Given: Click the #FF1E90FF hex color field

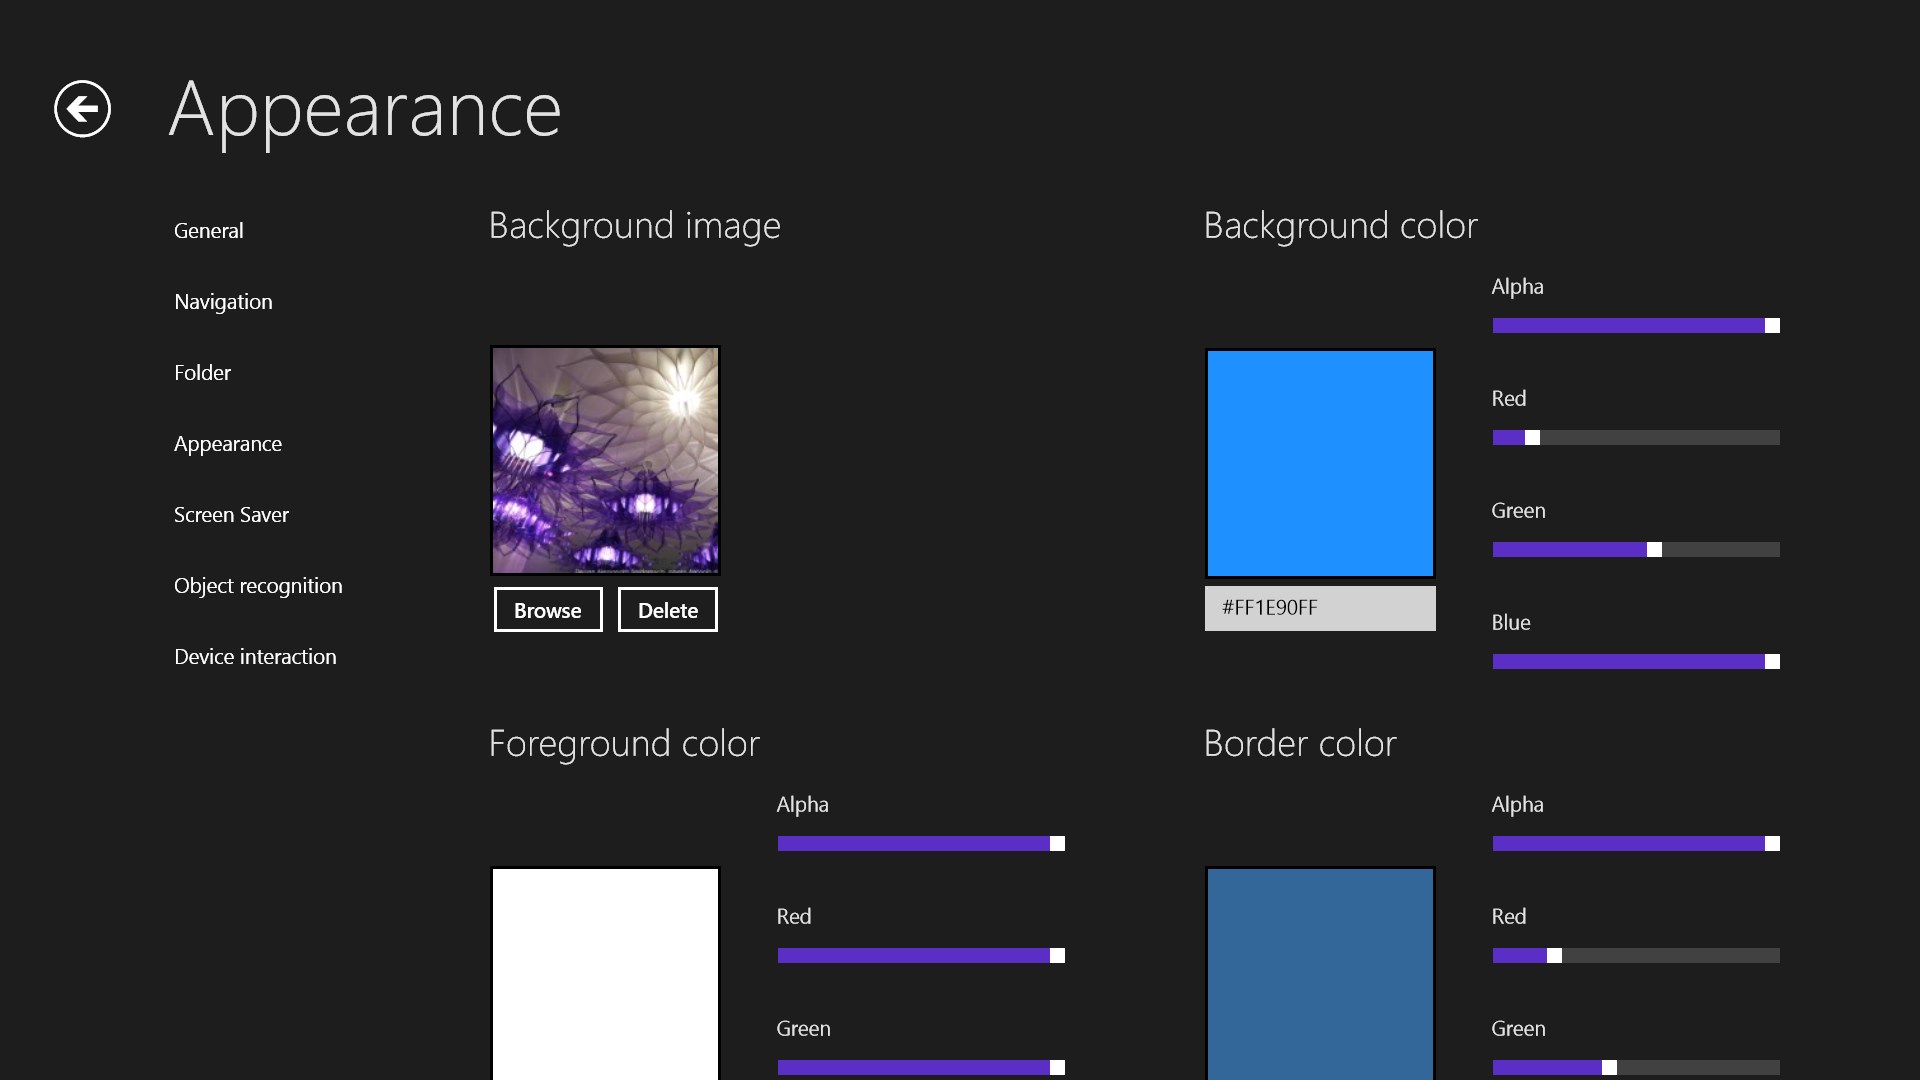Looking at the screenshot, I should 1320,608.
